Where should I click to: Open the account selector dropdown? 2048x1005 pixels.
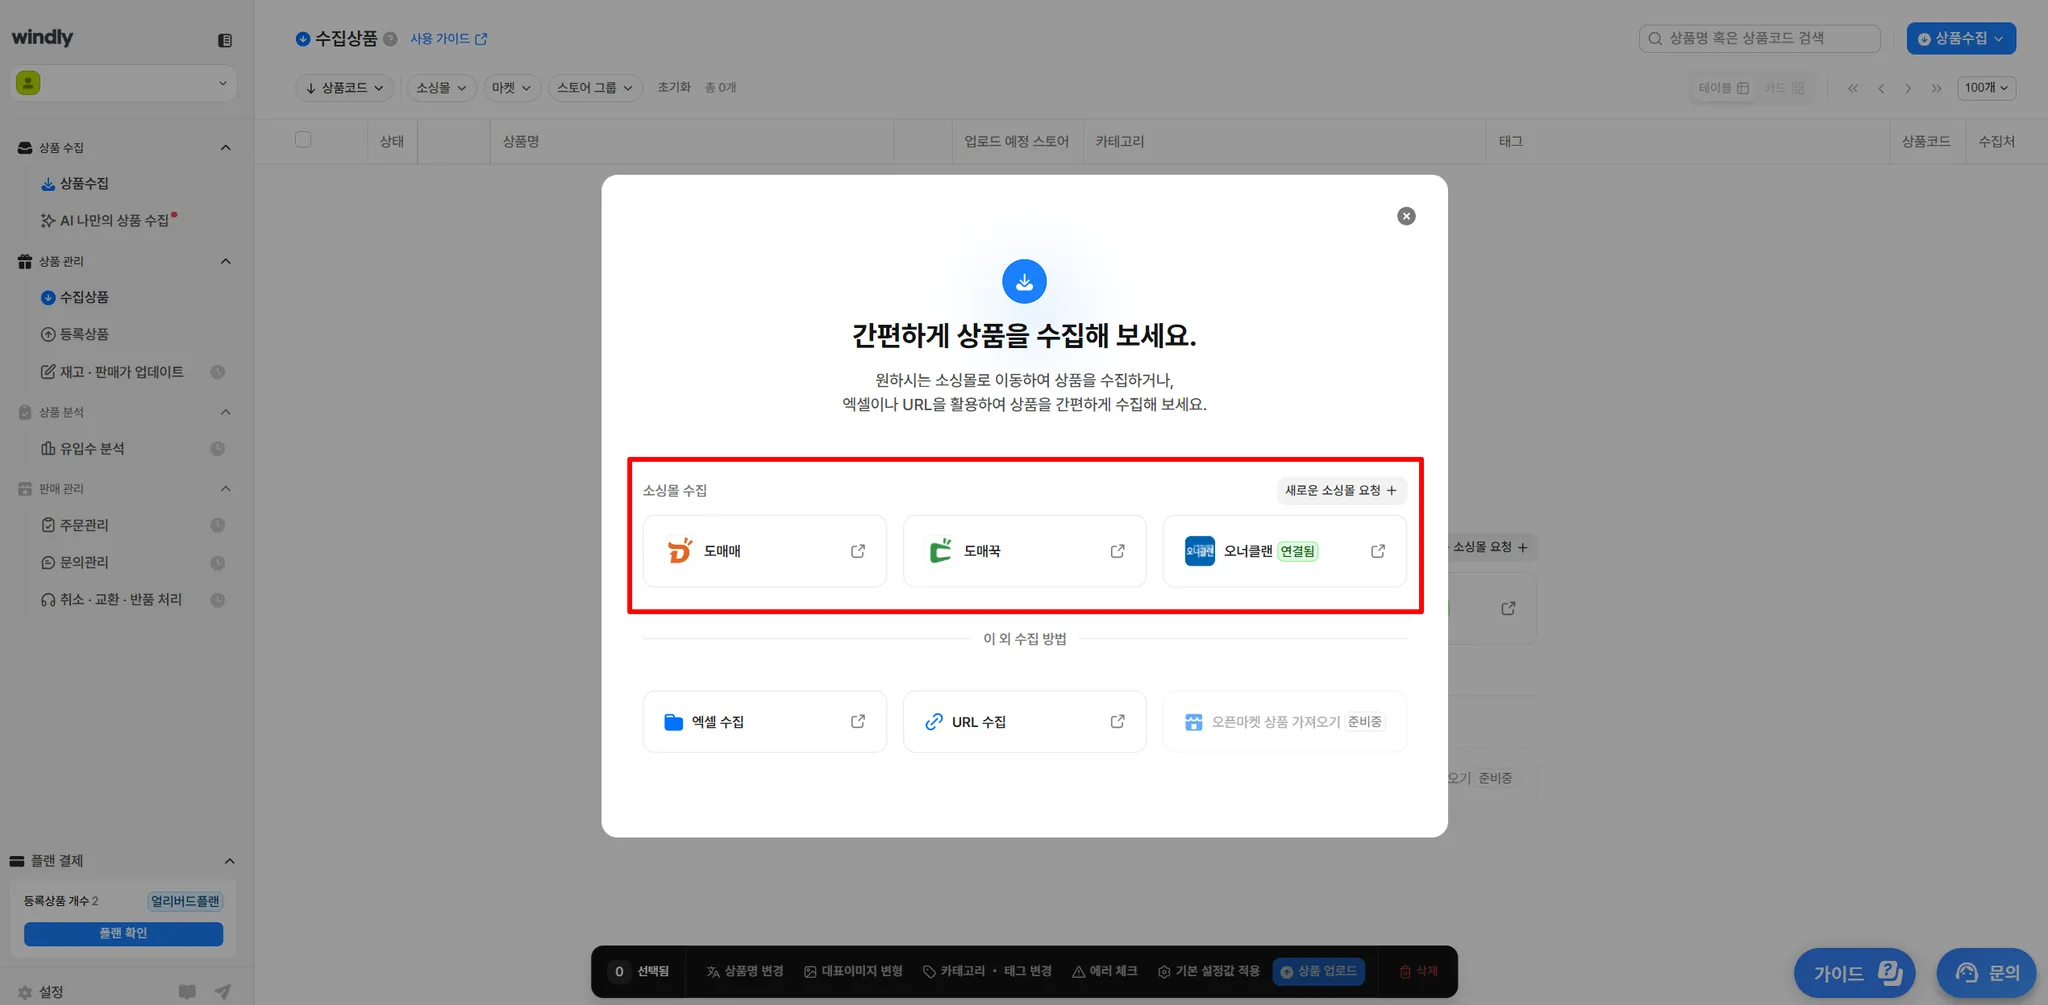(124, 83)
